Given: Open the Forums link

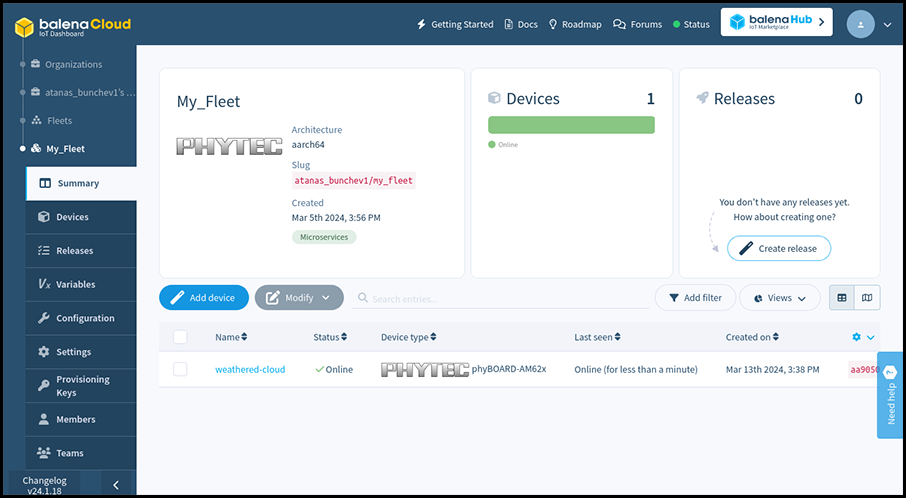Looking at the screenshot, I should (637, 24).
